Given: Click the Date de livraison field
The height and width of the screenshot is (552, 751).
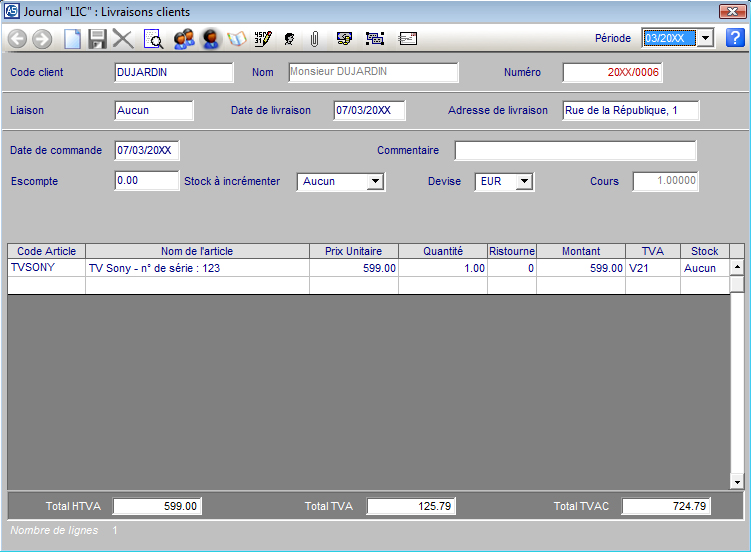Looking at the screenshot, I should [368, 111].
